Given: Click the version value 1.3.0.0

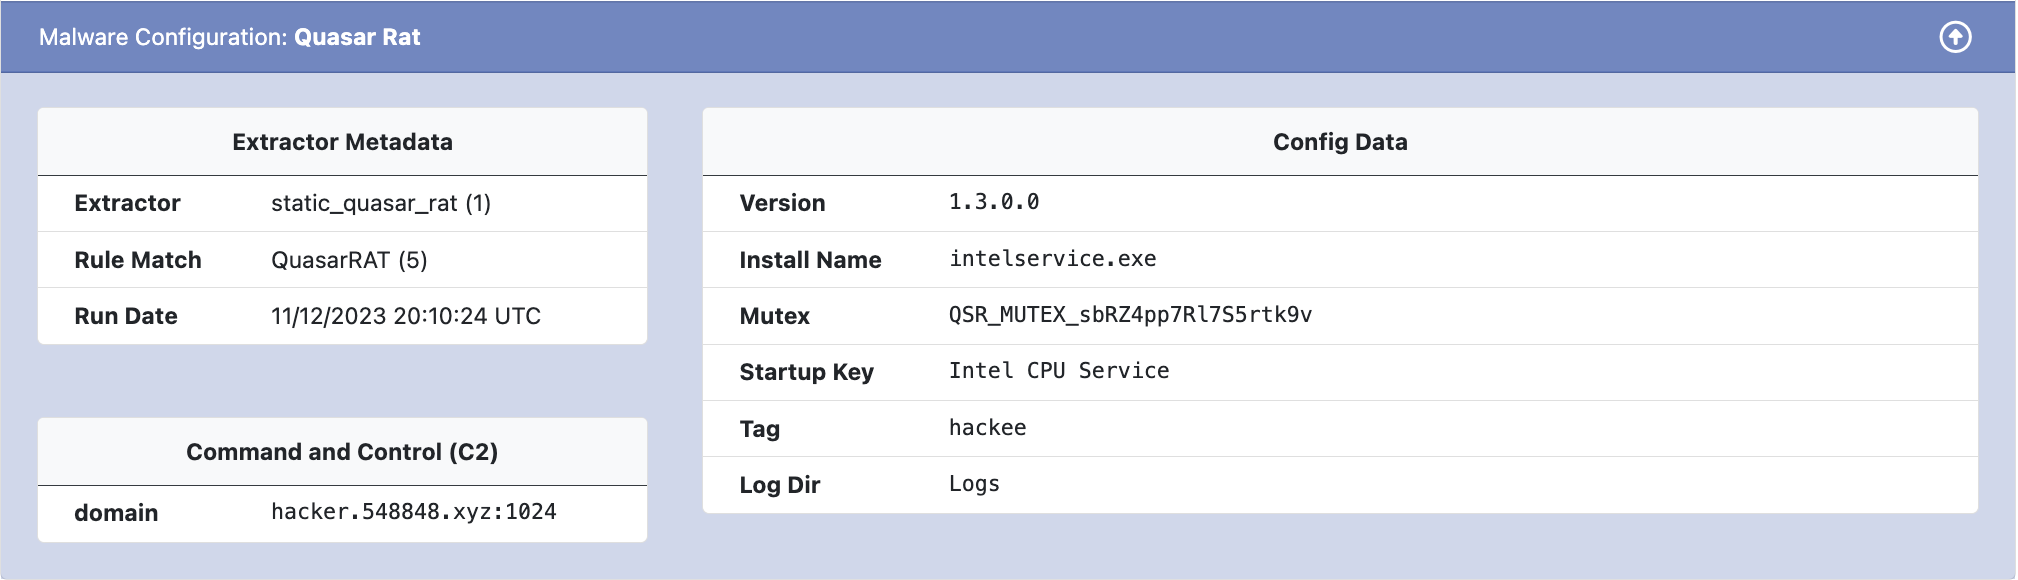Looking at the screenshot, I should (x=993, y=202).
